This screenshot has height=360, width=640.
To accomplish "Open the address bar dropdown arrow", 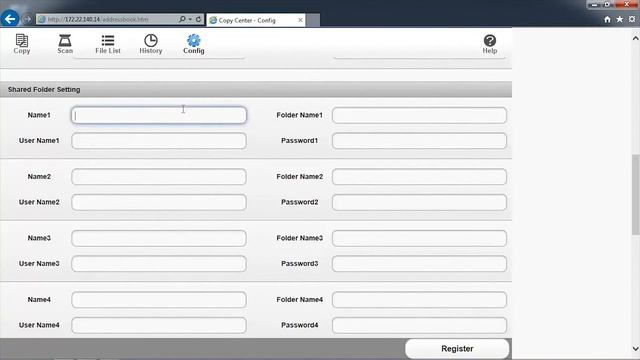I will pos(190,19).
